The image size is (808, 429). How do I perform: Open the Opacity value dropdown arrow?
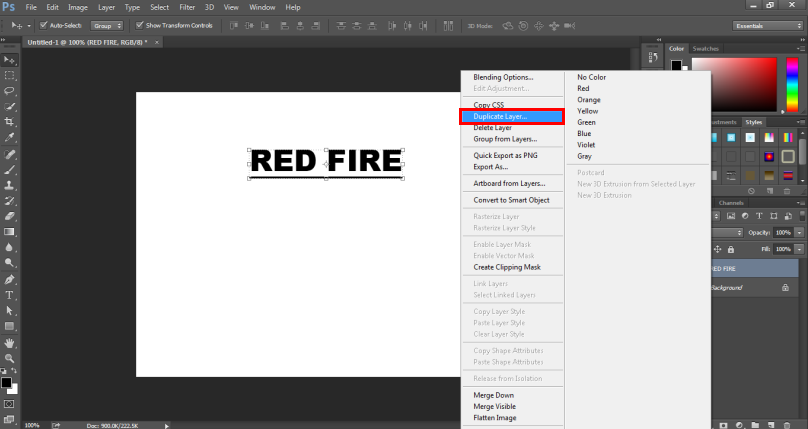(799, 233)
